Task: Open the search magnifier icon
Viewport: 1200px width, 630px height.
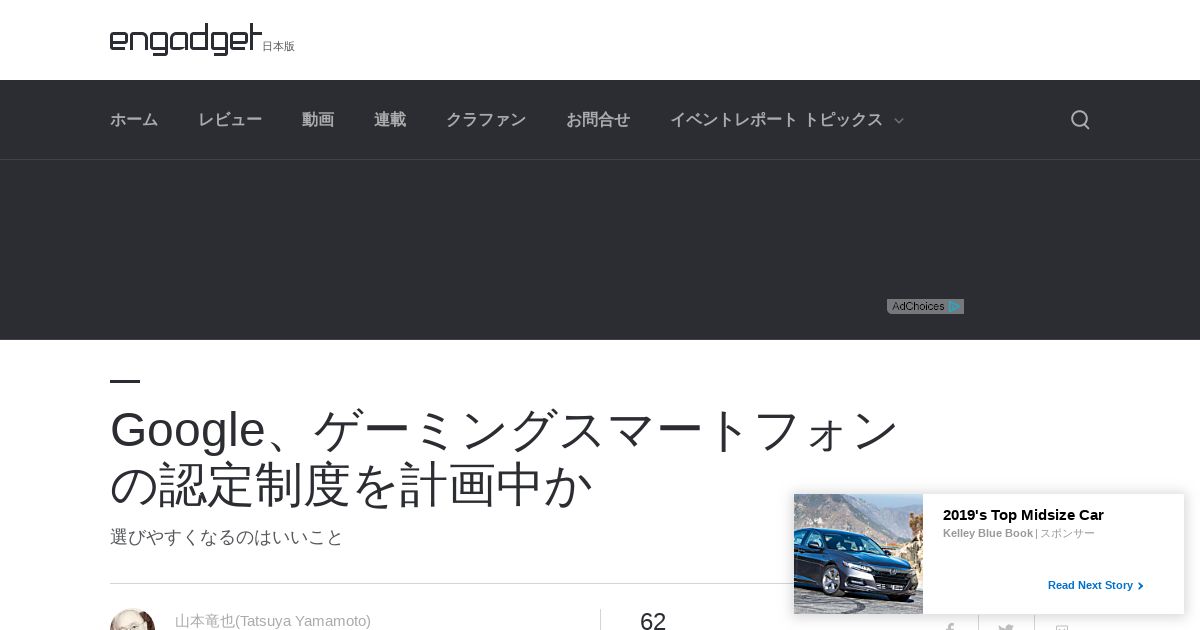Action: coord(1080,120)
